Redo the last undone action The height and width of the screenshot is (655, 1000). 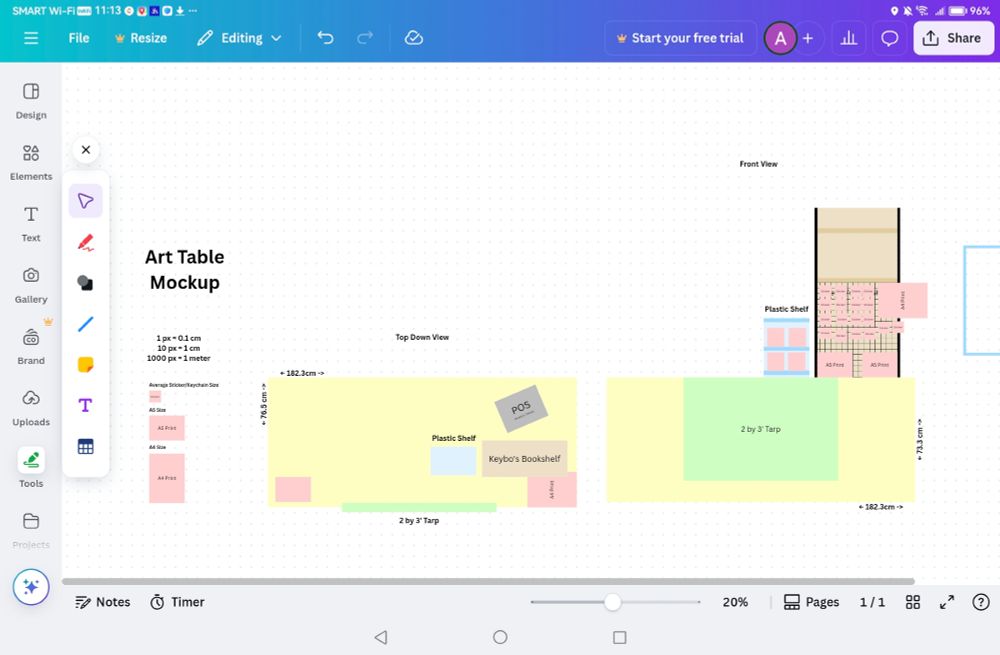pos(365,38)
